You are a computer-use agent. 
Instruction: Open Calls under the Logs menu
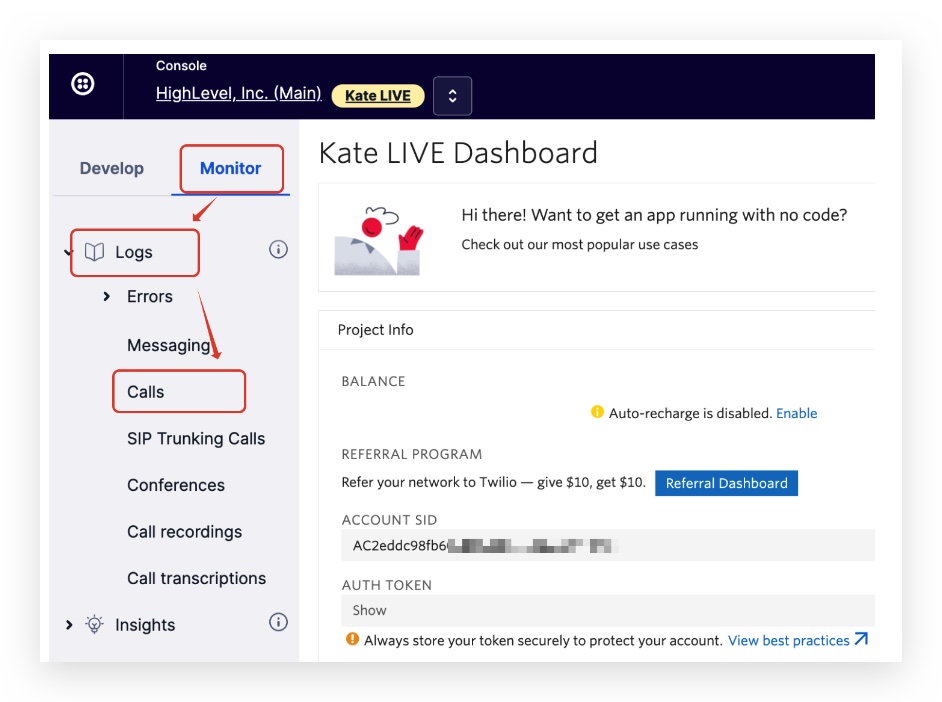146,391
